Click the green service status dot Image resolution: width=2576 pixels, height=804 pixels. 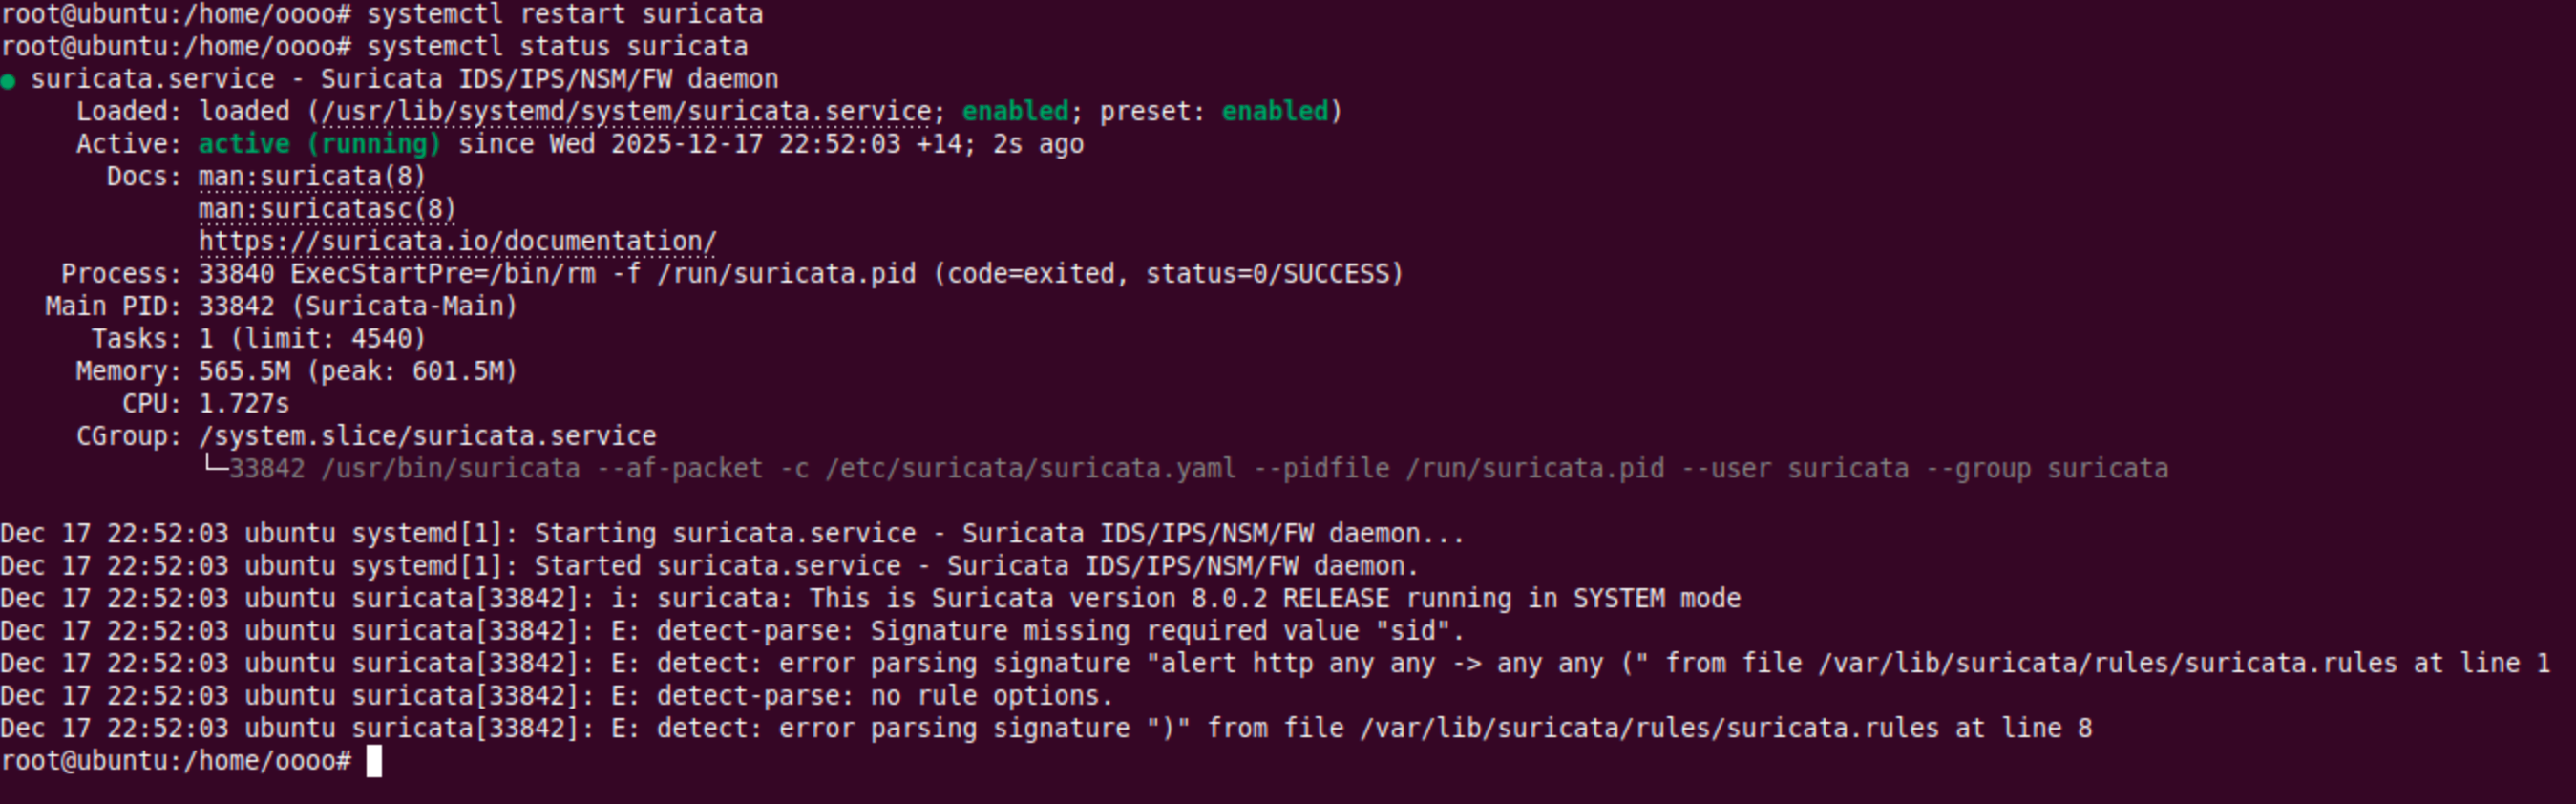pos(8,81)
